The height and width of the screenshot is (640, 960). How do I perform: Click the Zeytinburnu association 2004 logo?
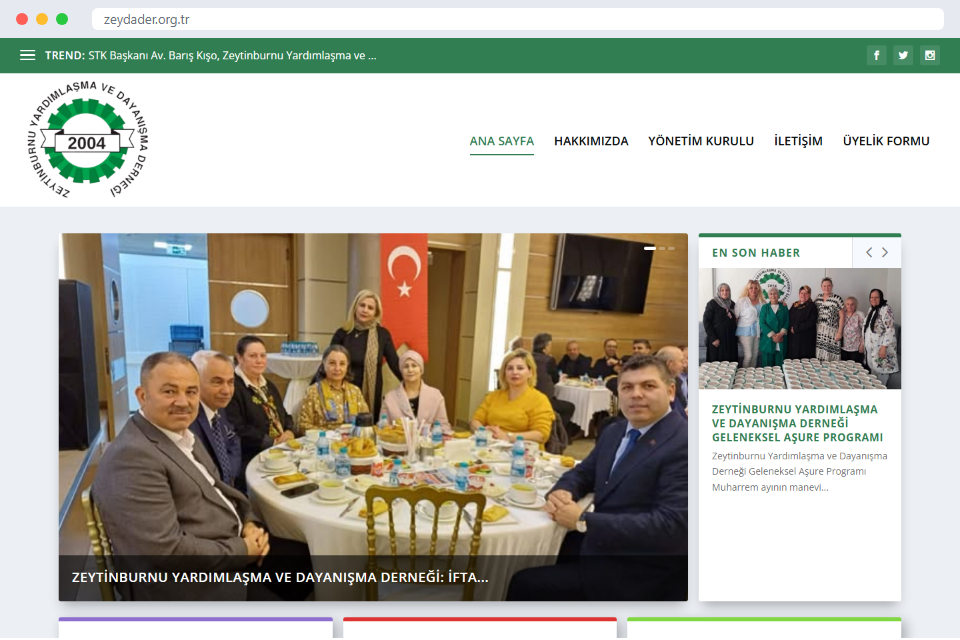point(88,140)
